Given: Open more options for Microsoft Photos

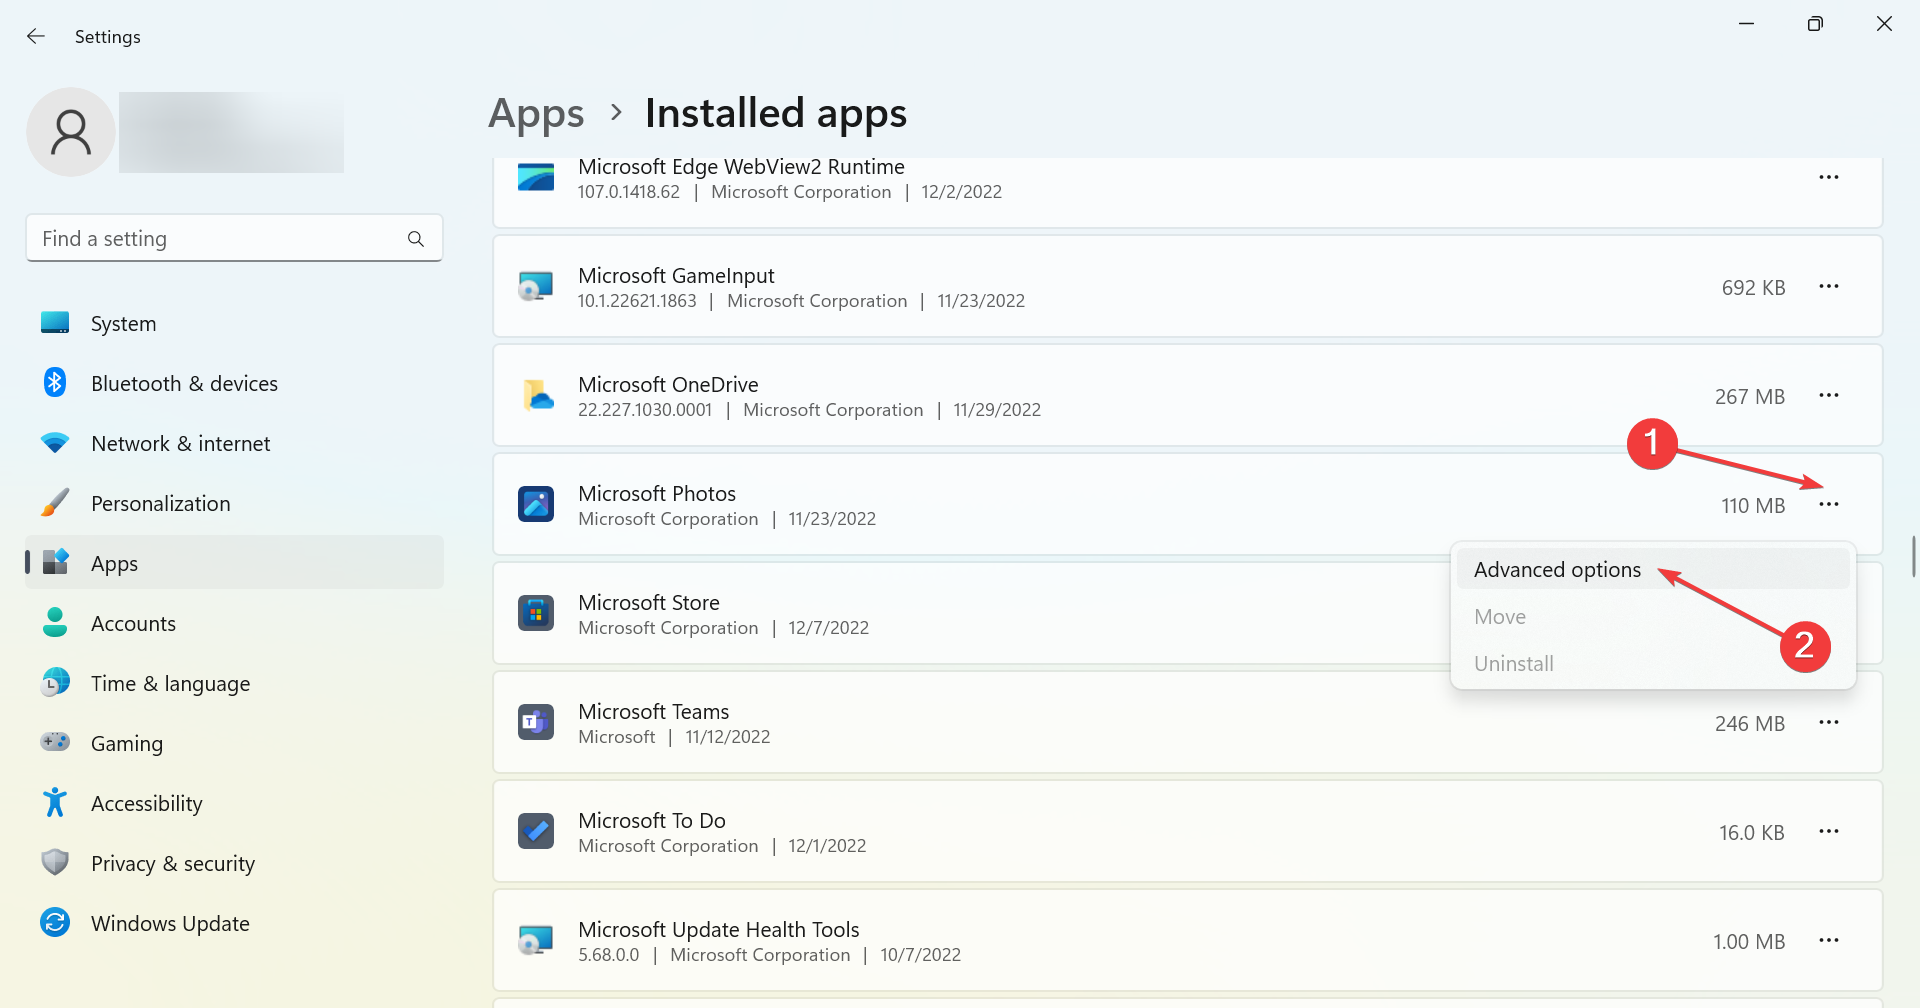Looking at the screenshot, I should [1829, 504].
